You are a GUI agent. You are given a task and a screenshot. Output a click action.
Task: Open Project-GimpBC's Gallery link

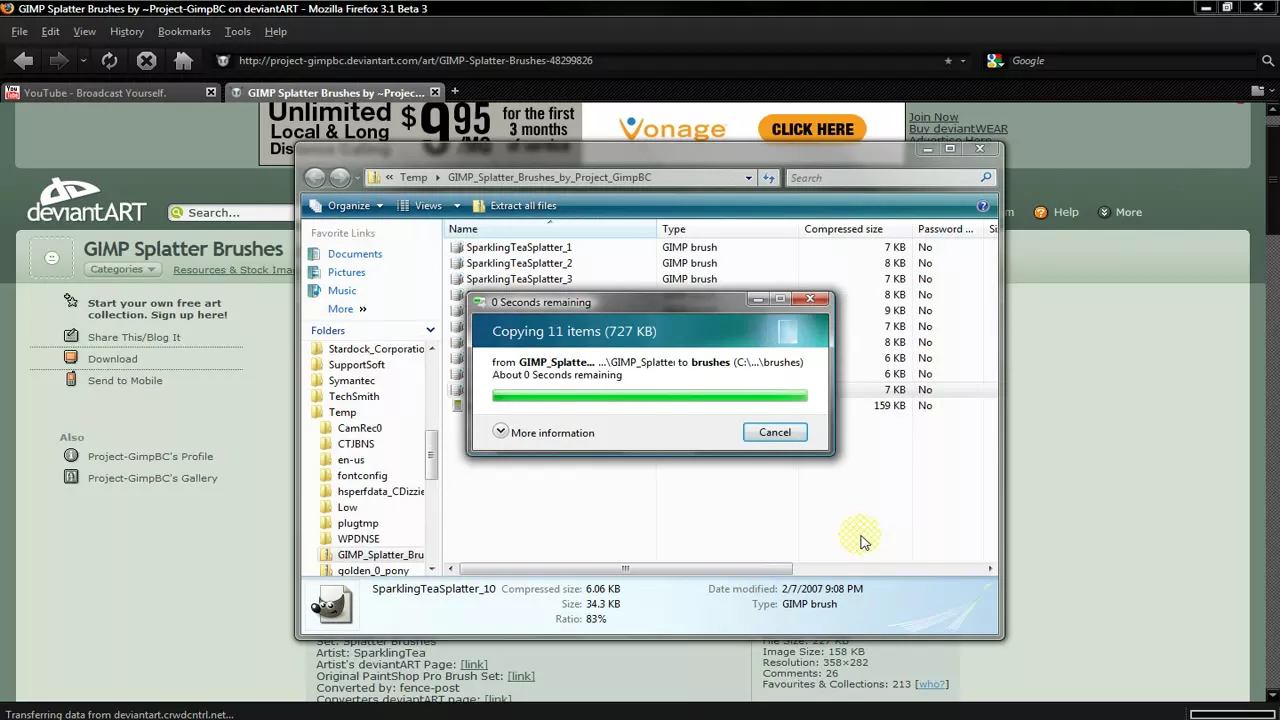[x=152, y=478]
